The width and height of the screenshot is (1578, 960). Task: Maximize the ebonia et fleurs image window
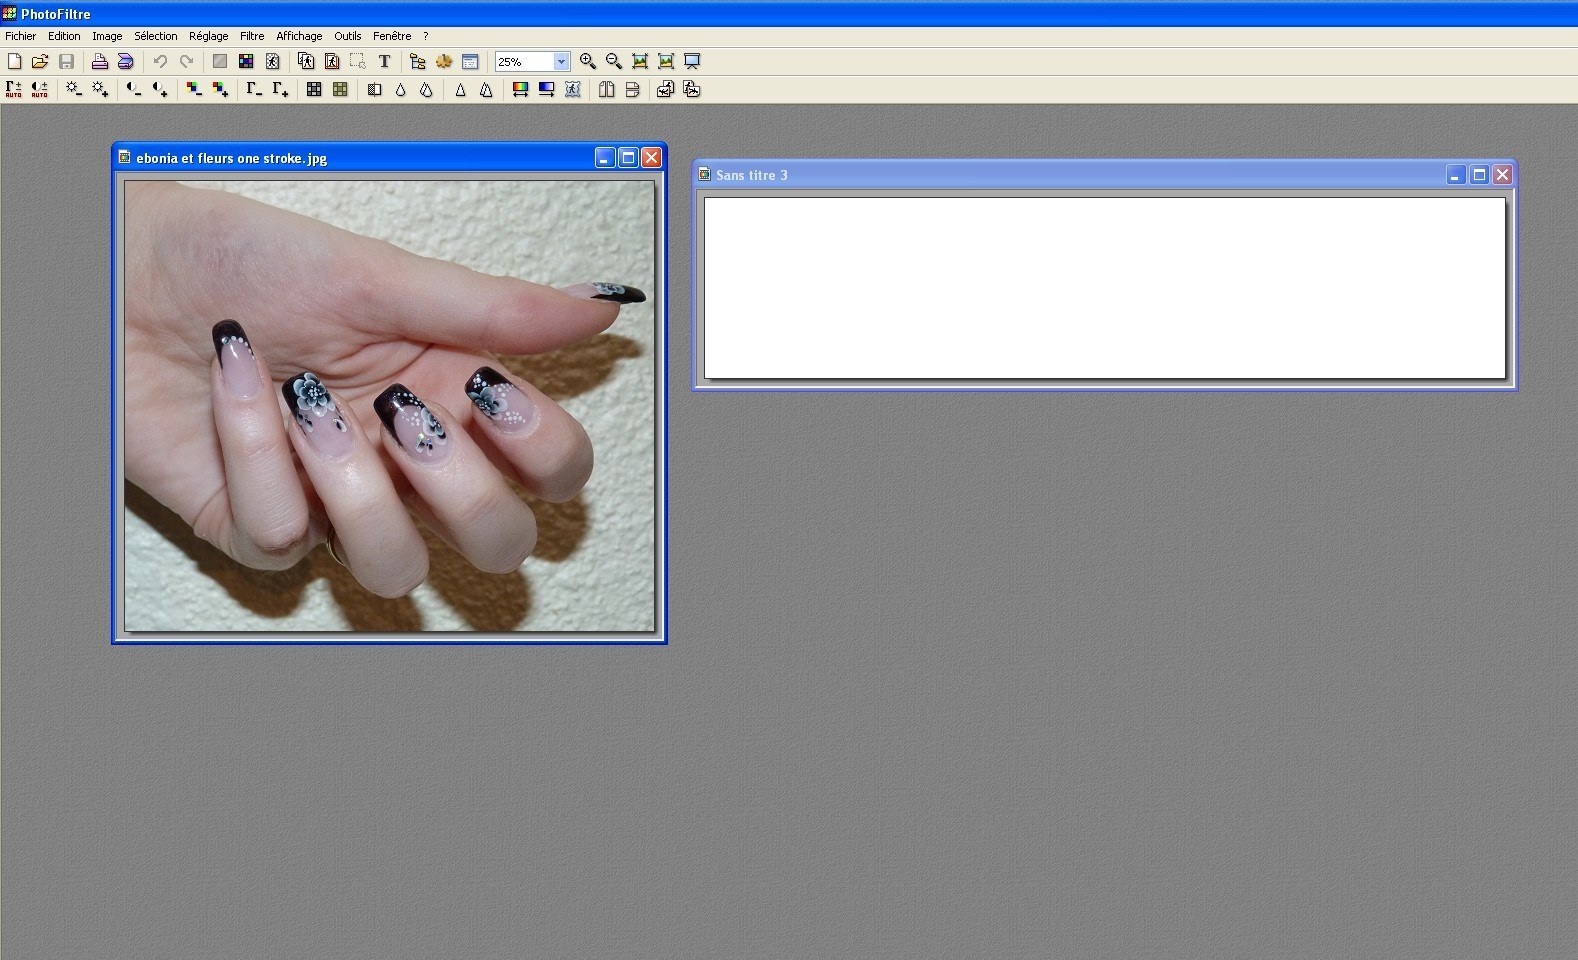[x=628, y=158]
